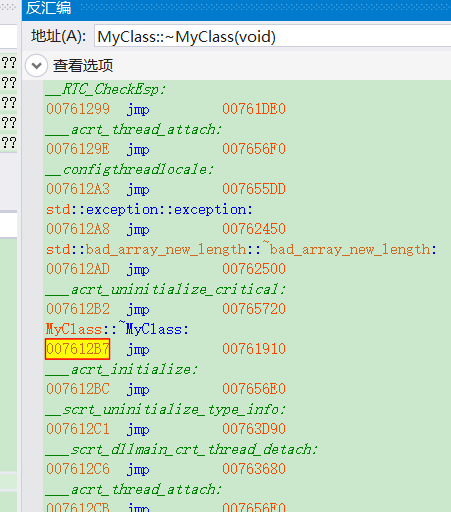Viewport: 451px width, 512px height.
Task: Click jump target 00761DE0
Action: pos(254,109)
